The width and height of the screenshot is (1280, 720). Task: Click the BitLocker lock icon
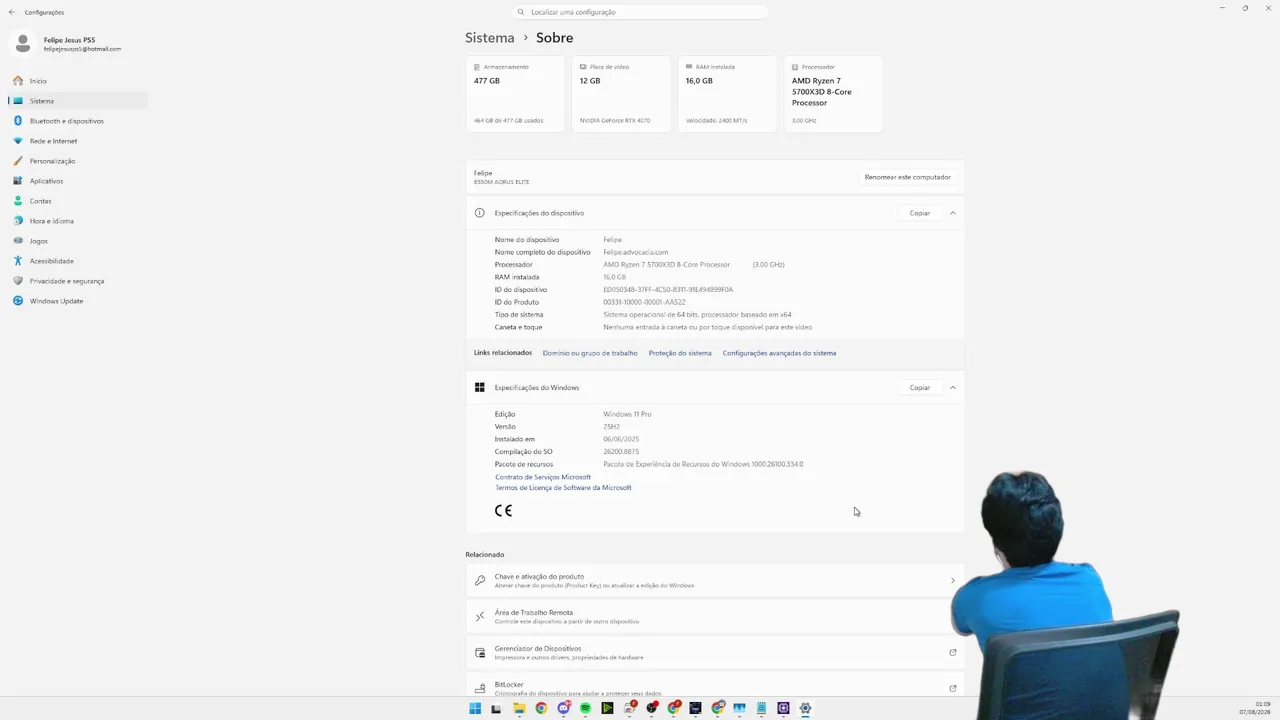[480, 688]
